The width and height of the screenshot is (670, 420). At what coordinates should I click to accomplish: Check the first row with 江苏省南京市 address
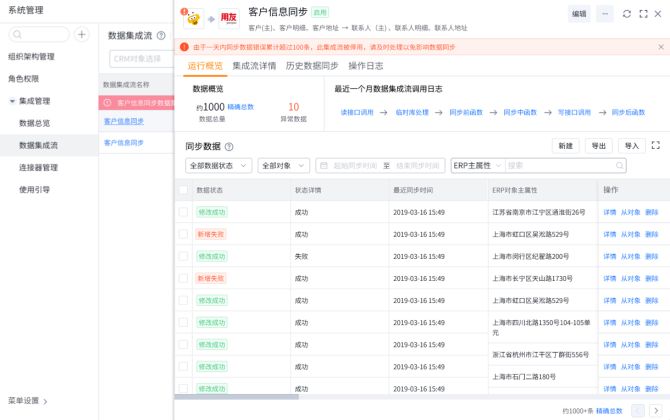point(183,212)
